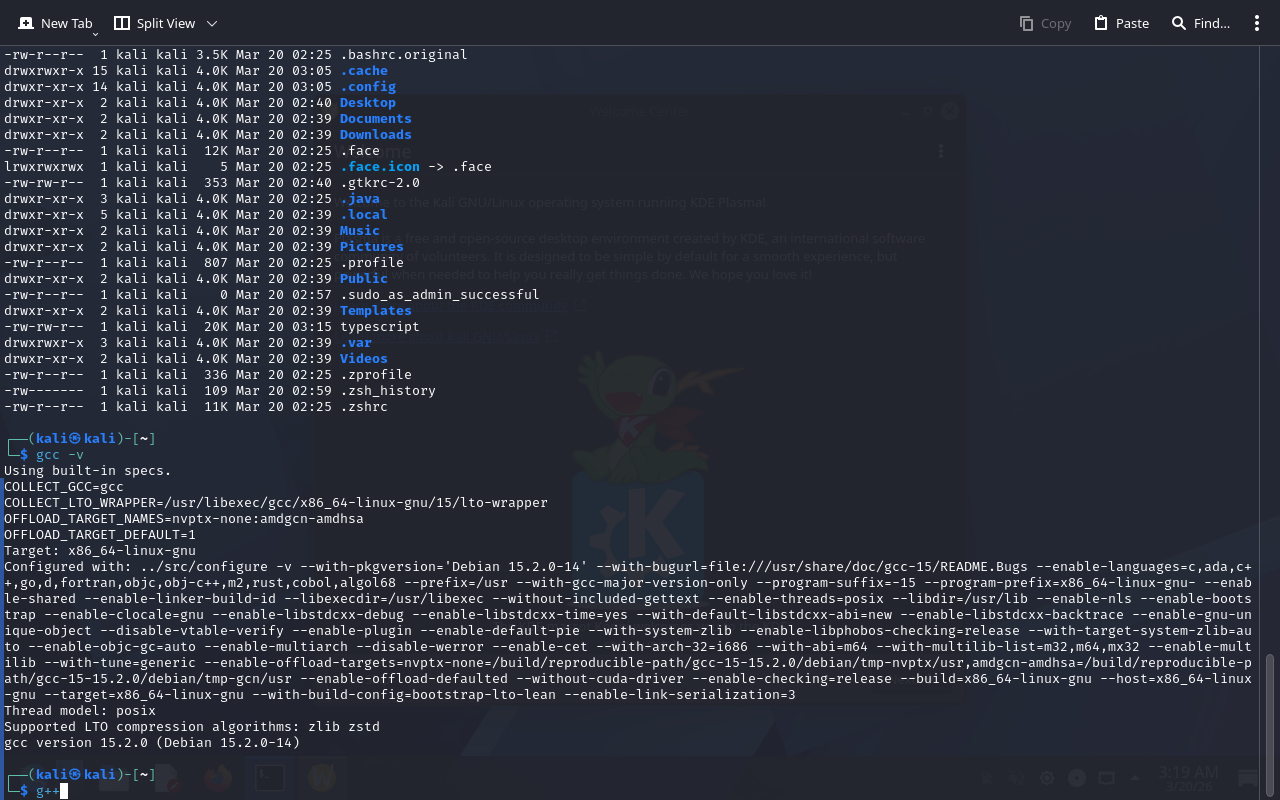Open the three-dot hamburger menu
The image size is (1280, 800).
click(1257, 23)
